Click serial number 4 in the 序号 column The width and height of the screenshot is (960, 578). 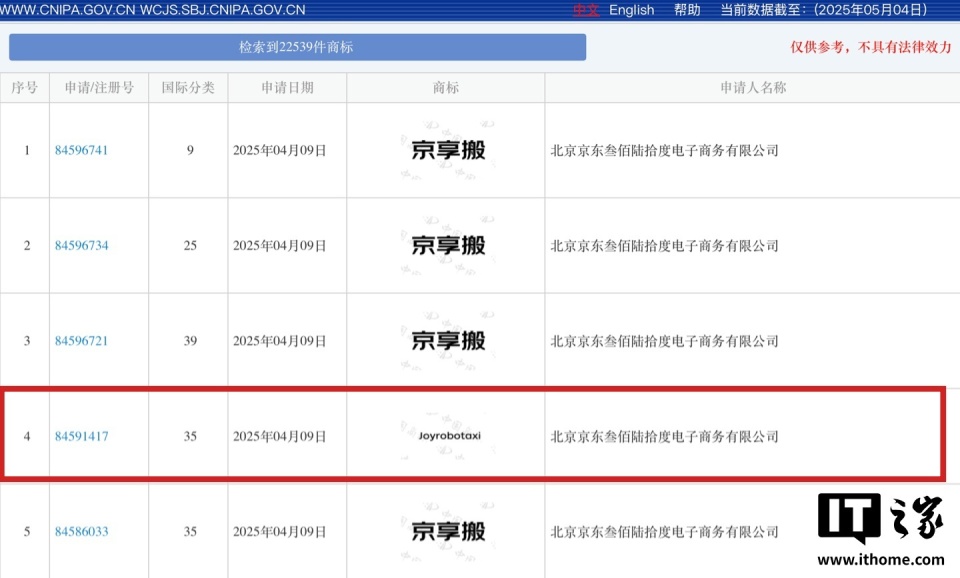point(26,437)
